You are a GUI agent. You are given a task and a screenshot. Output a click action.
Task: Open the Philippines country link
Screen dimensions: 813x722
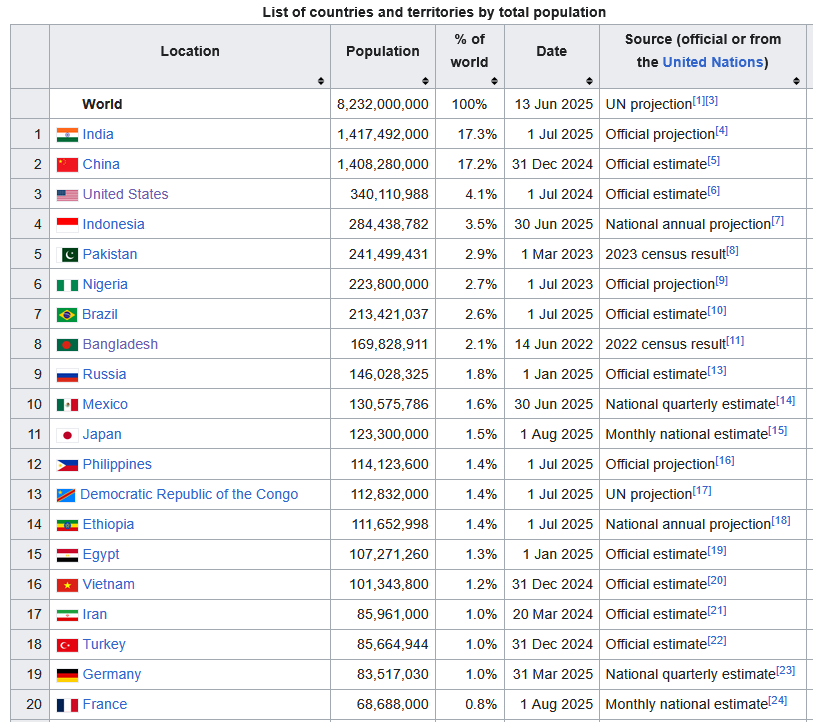tap(117, 465)
